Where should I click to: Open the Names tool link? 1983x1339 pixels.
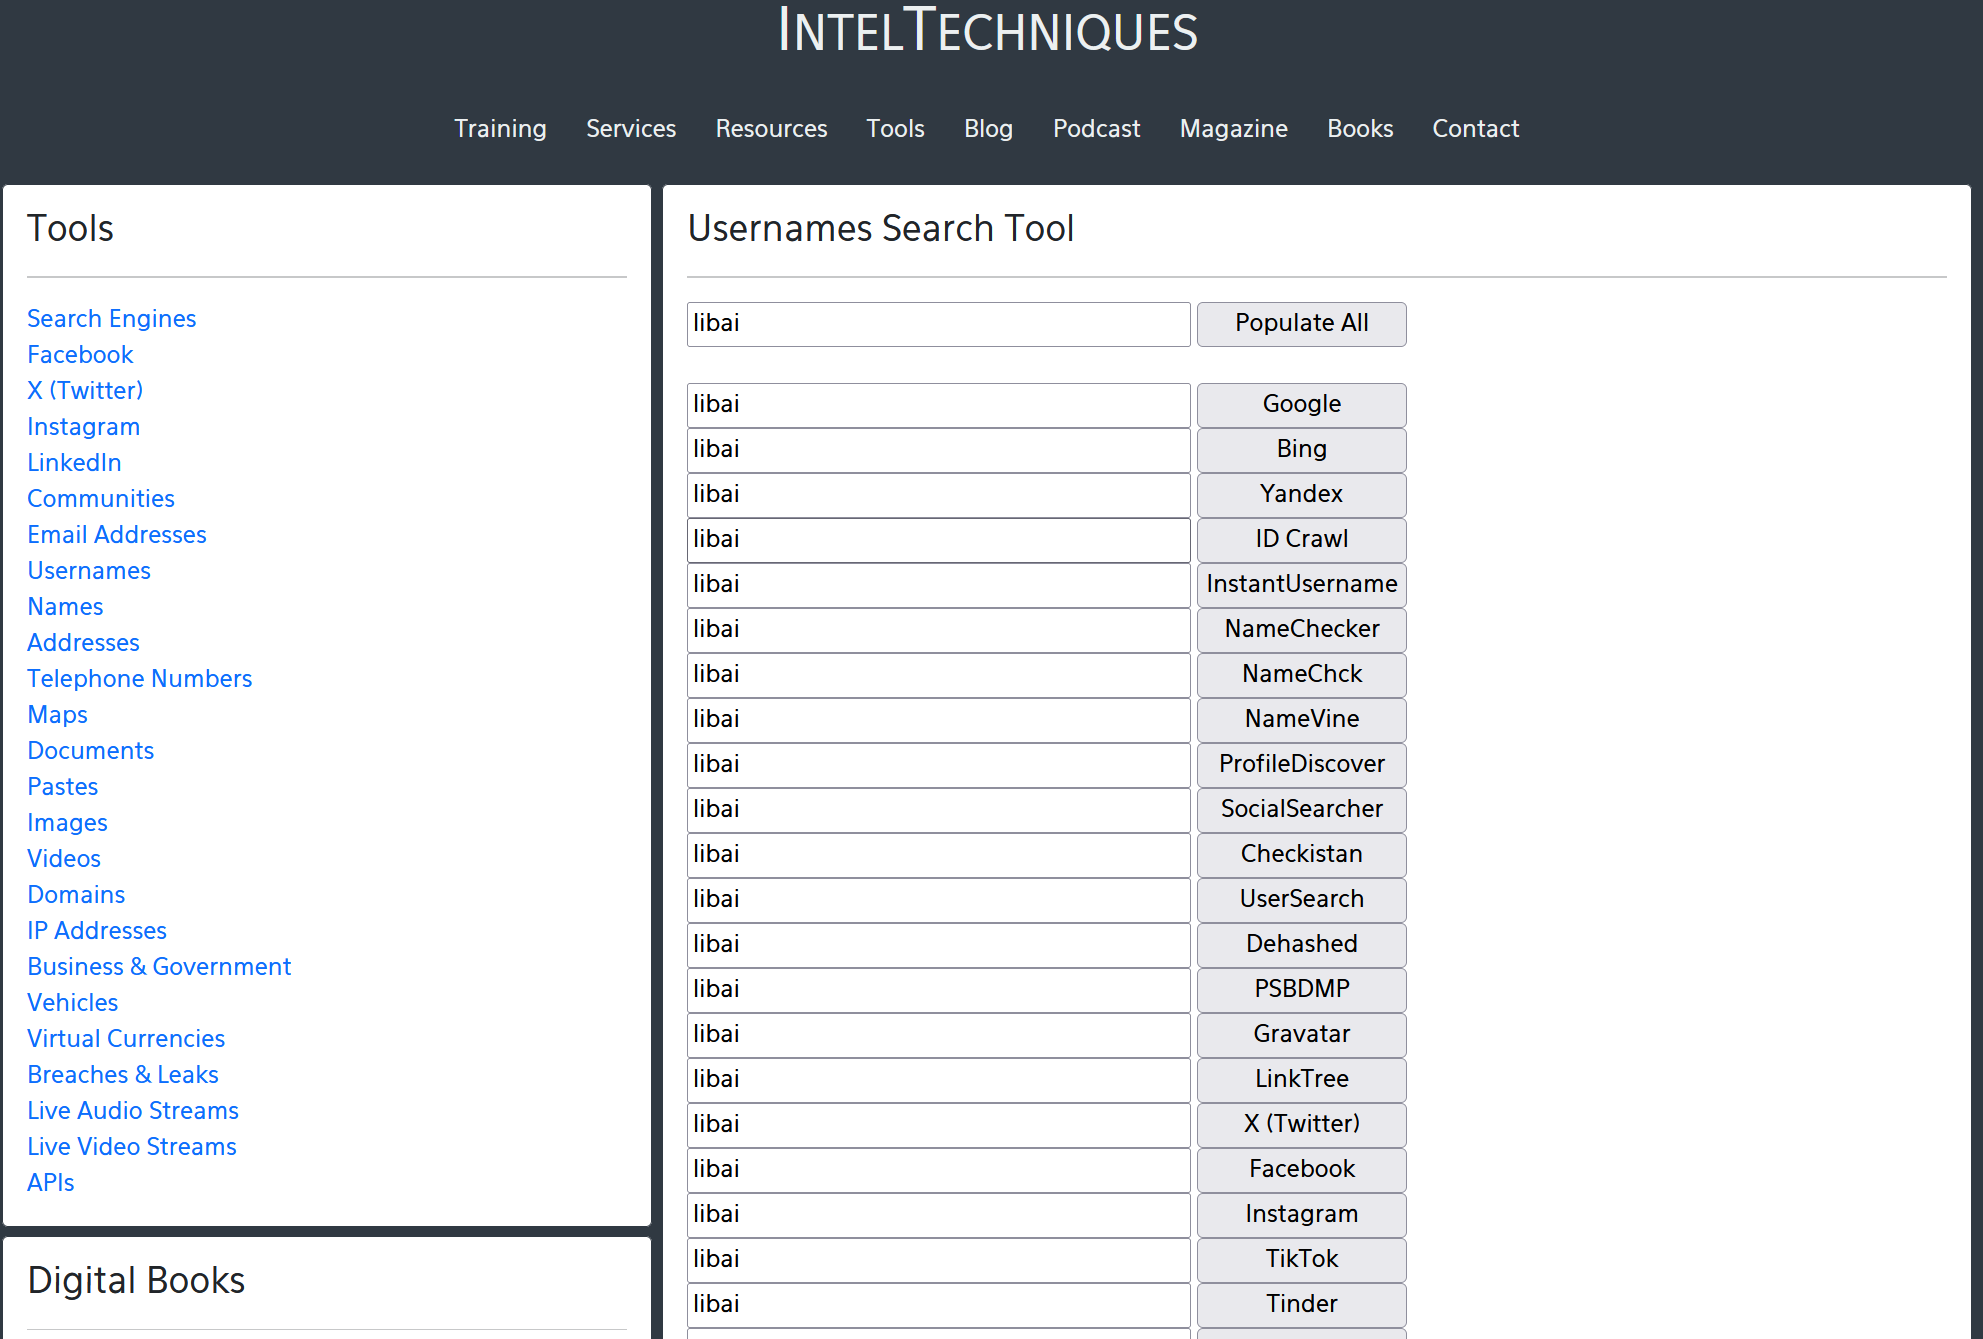pos(65,606)
